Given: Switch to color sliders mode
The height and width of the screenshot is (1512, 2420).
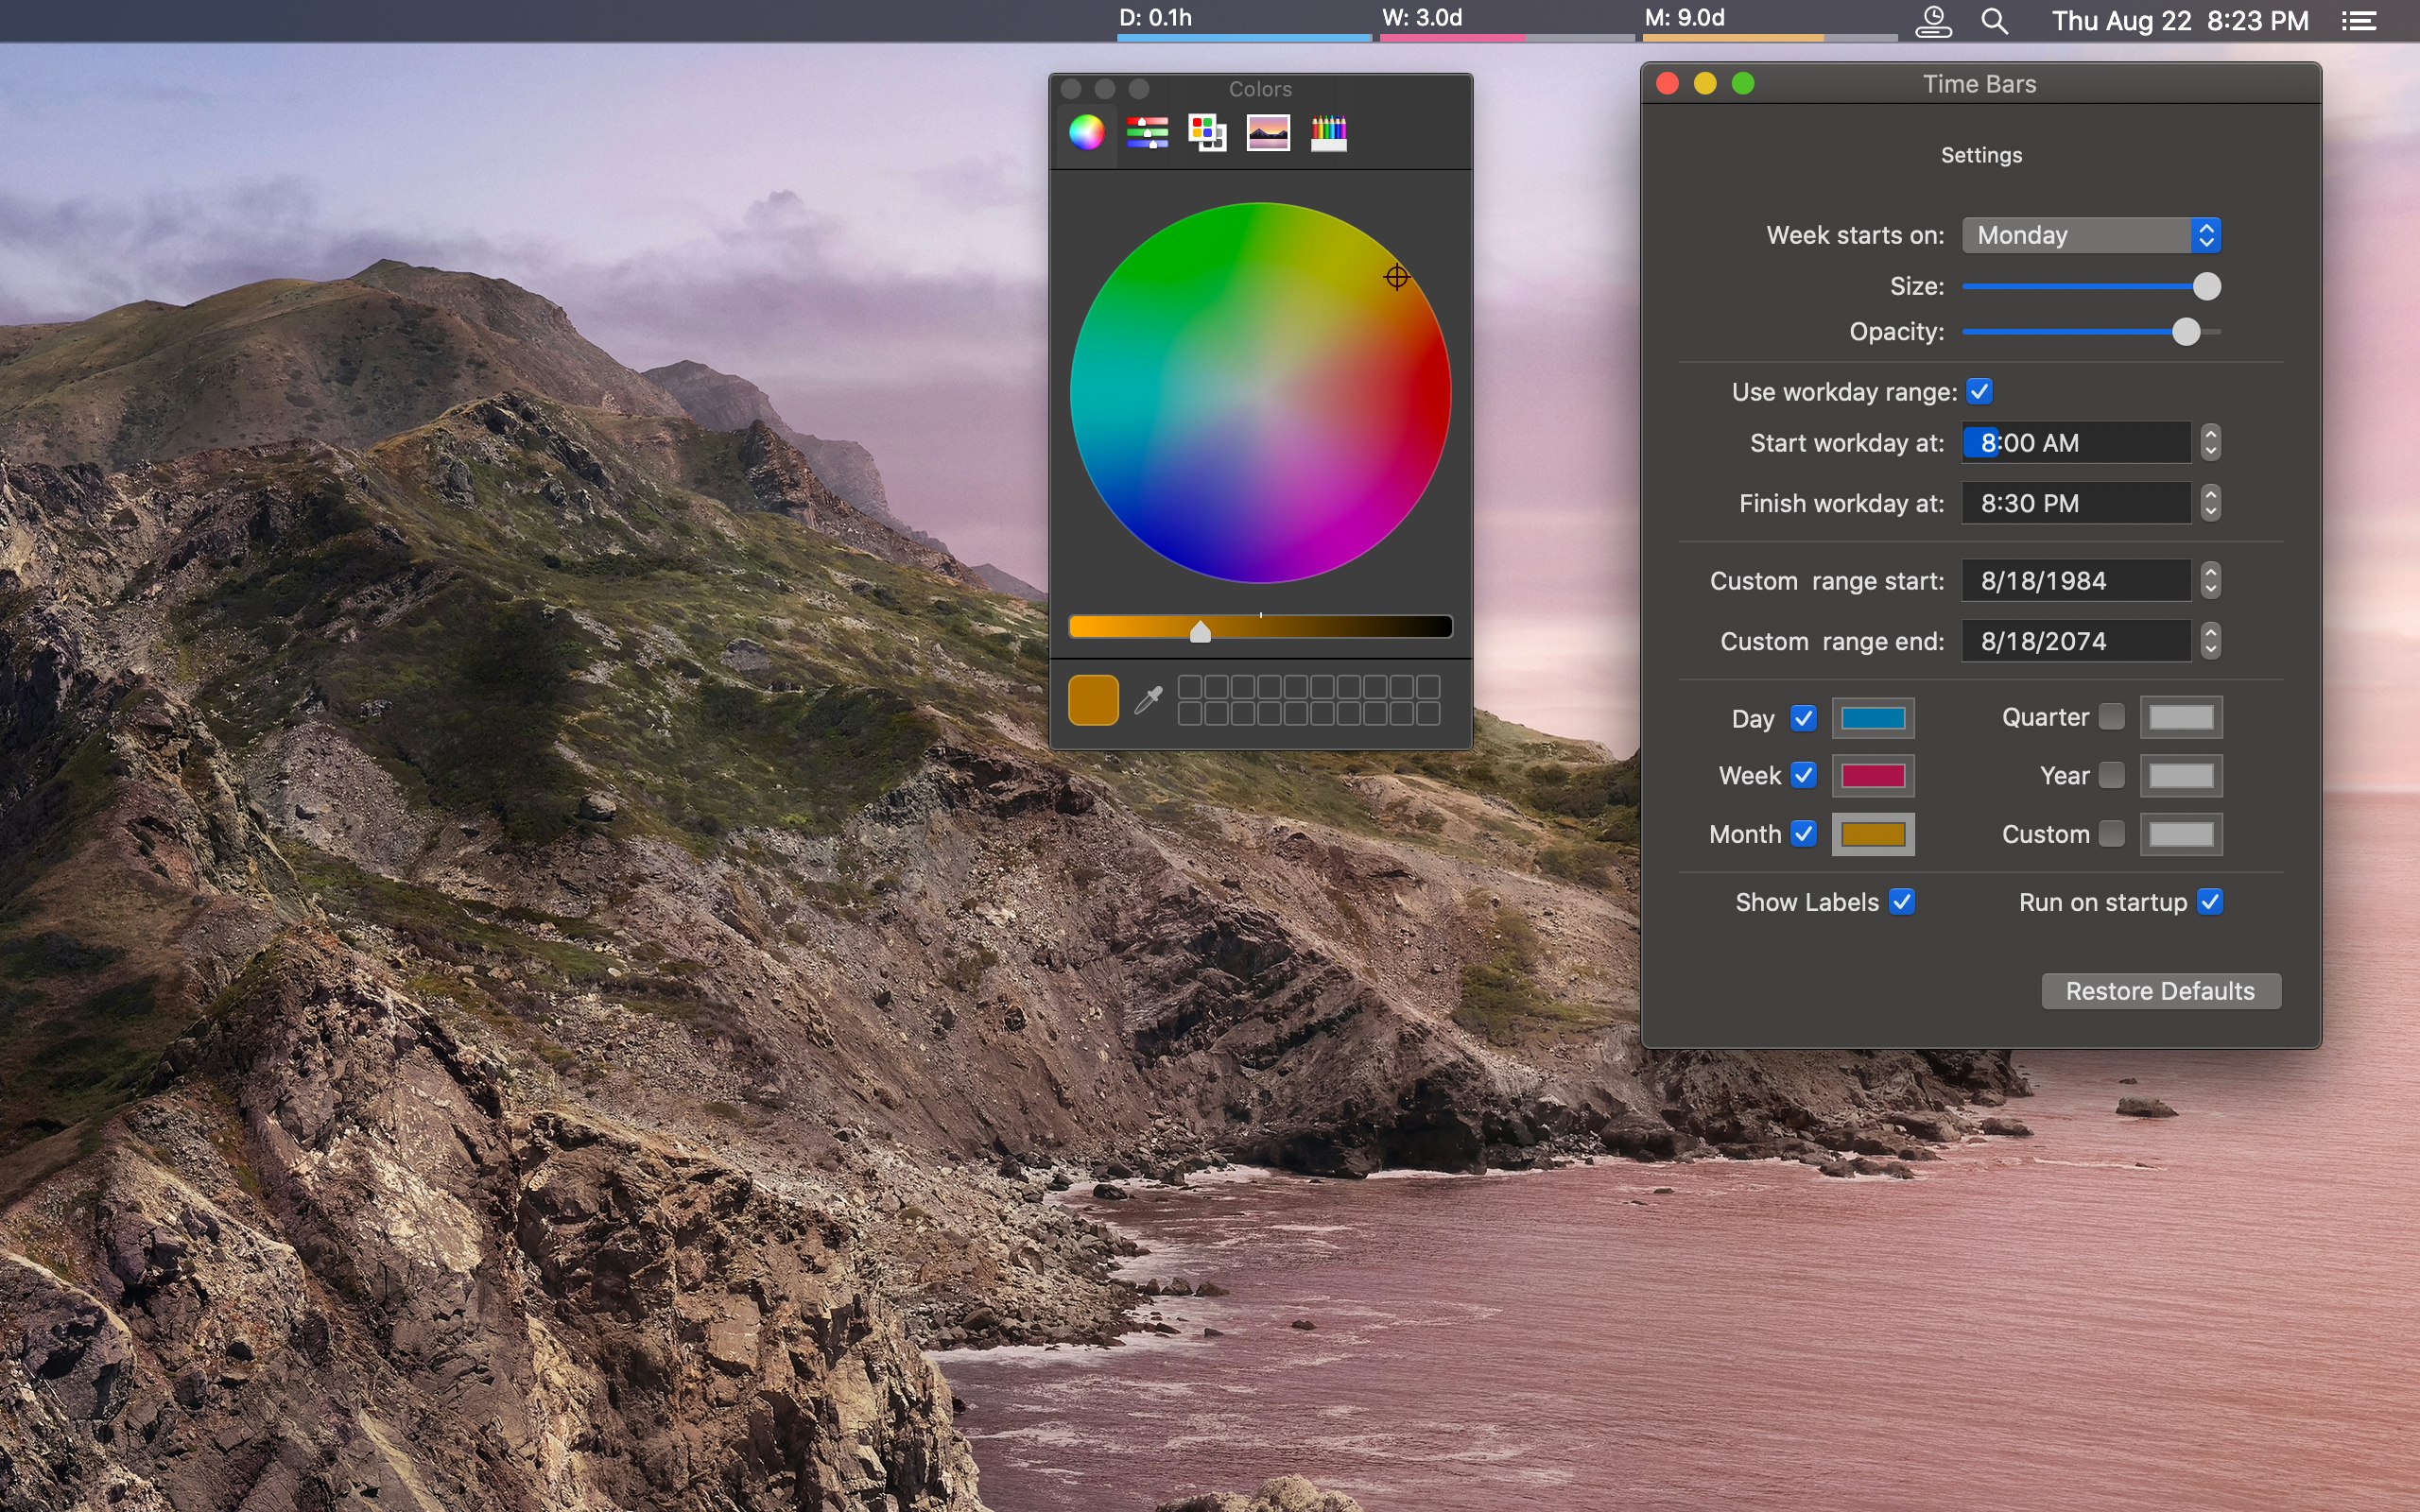Looking at the screenshot, I should coord(1147,132).
